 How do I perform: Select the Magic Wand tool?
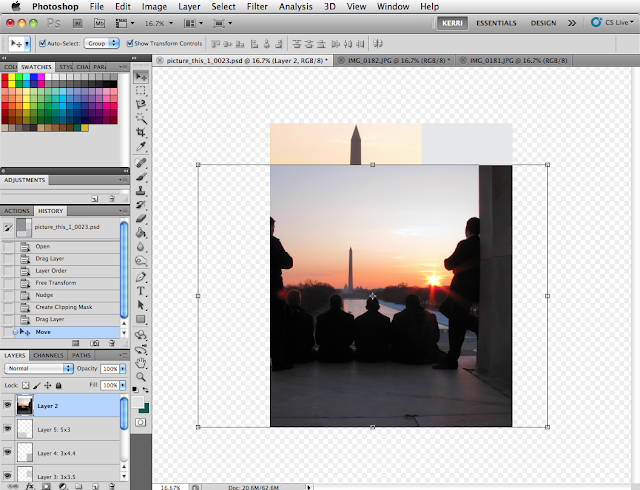tap(141, 119)
